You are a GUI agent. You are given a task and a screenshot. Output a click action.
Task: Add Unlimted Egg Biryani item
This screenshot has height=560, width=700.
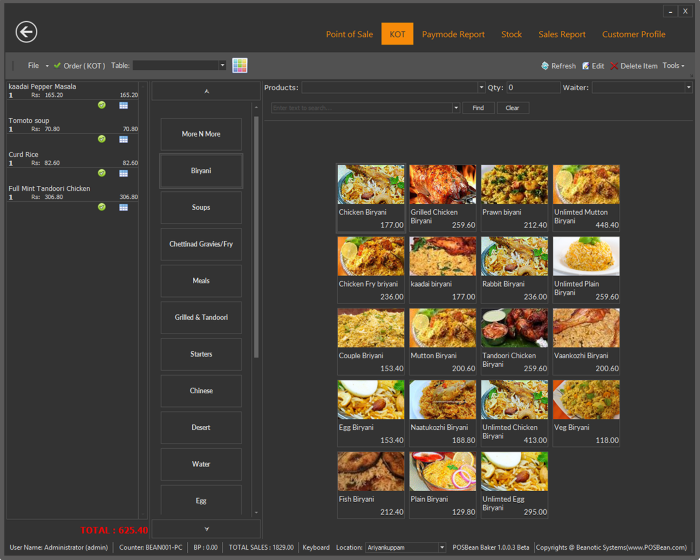point(514,485)
